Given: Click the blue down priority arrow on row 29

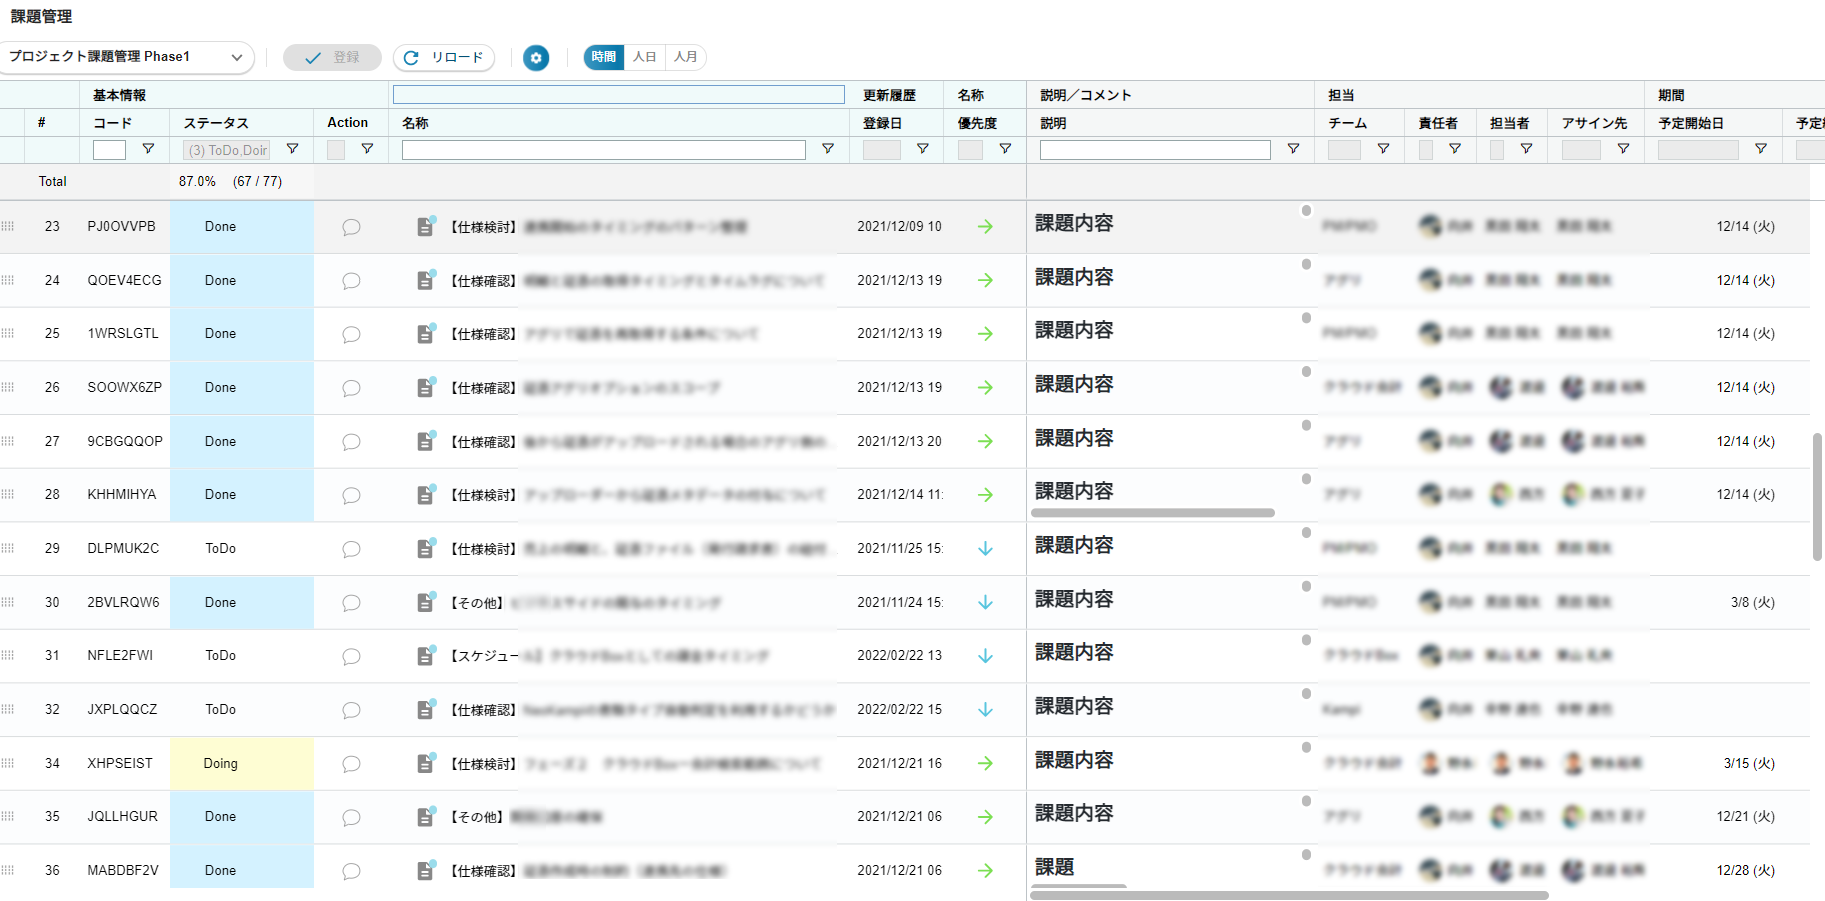Looking at the screenshot, I should (985, 548).
